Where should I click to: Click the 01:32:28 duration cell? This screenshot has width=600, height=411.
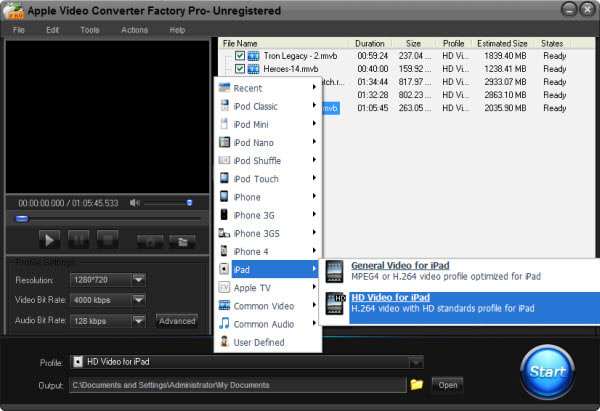373,95
